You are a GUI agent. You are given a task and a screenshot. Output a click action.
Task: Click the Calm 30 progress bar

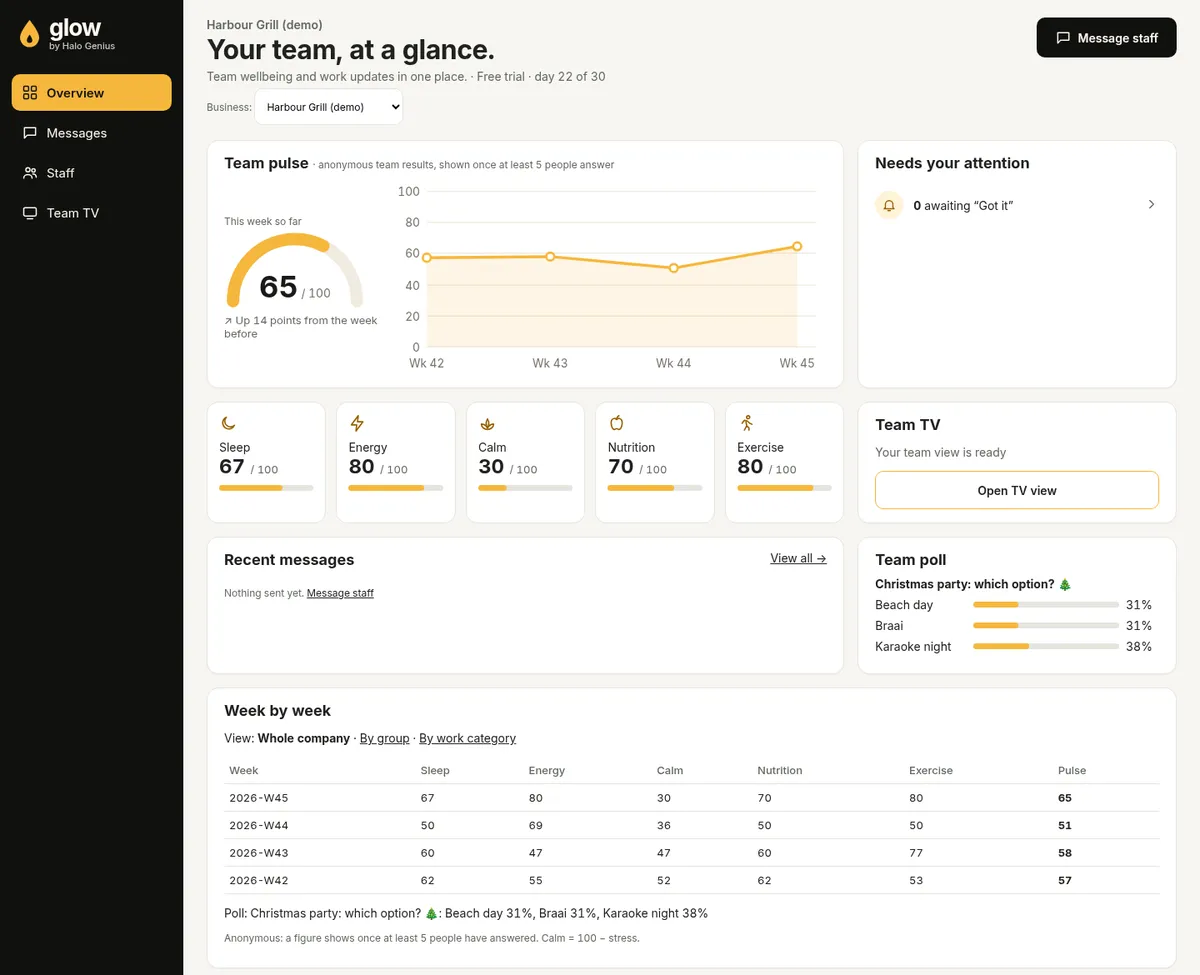coord(525,488)
